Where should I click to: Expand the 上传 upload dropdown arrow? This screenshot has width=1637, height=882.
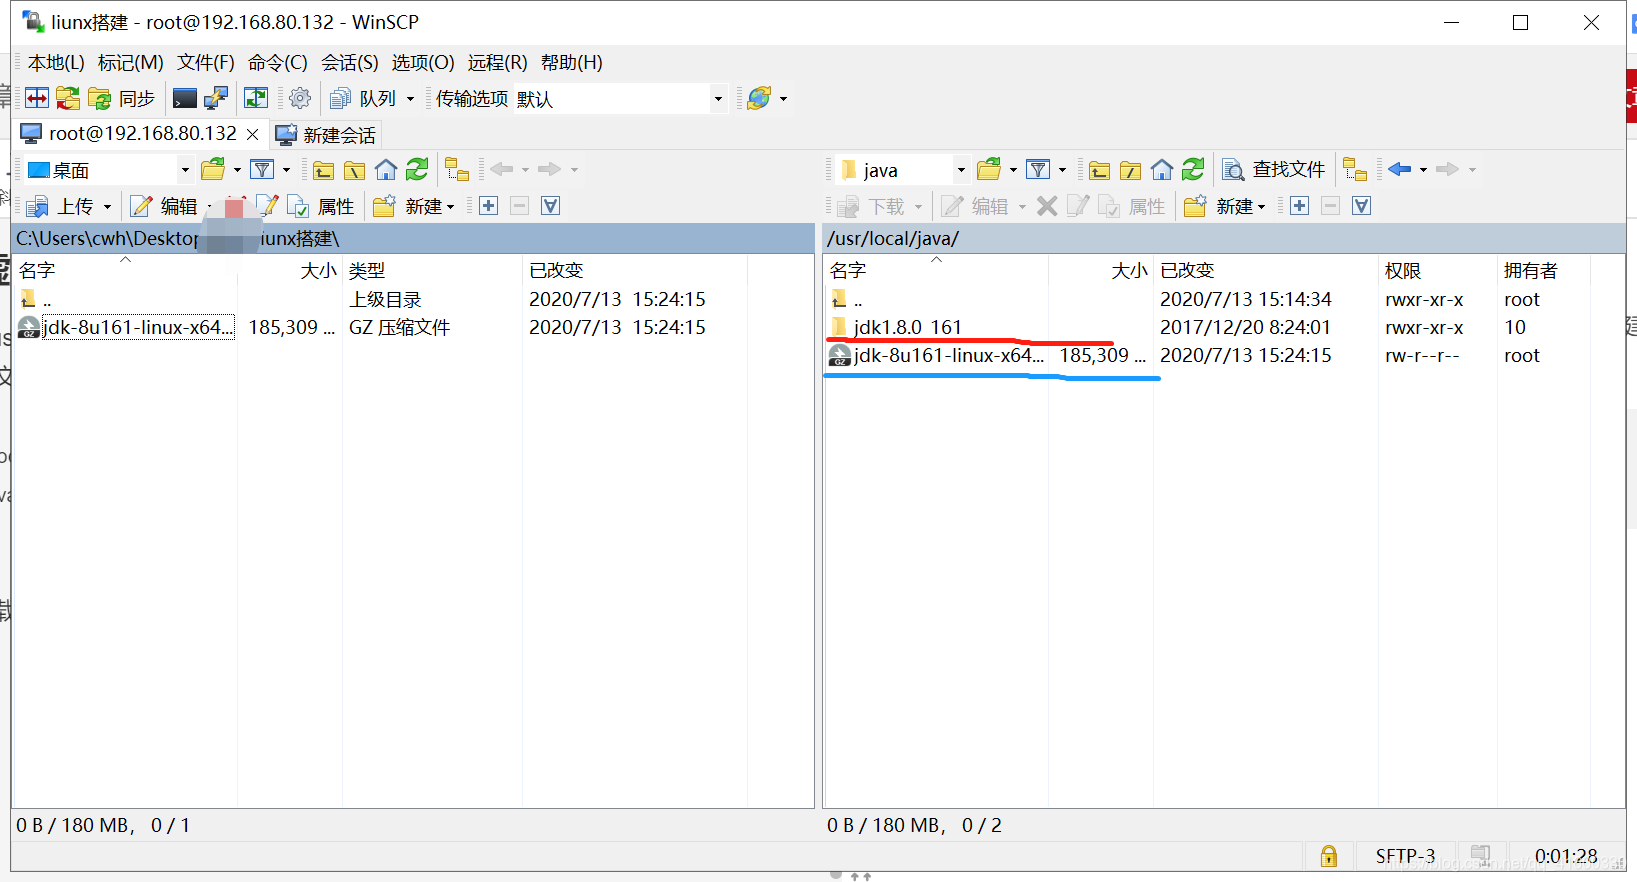click(107, 207)
